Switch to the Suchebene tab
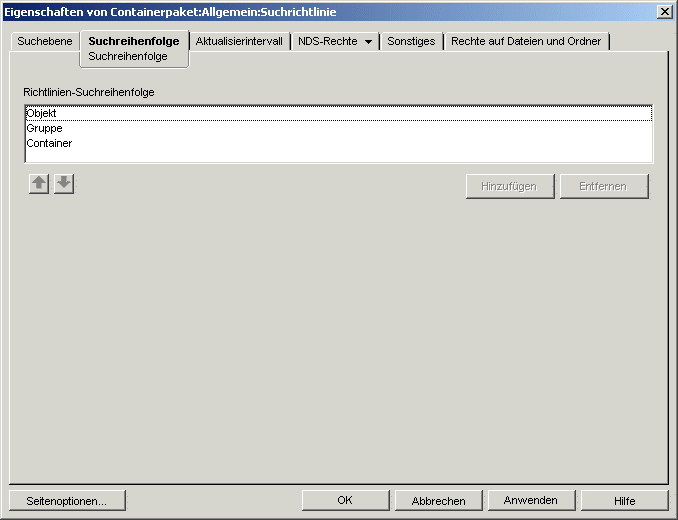Screen dimensions: 678x520 point(45,42)
